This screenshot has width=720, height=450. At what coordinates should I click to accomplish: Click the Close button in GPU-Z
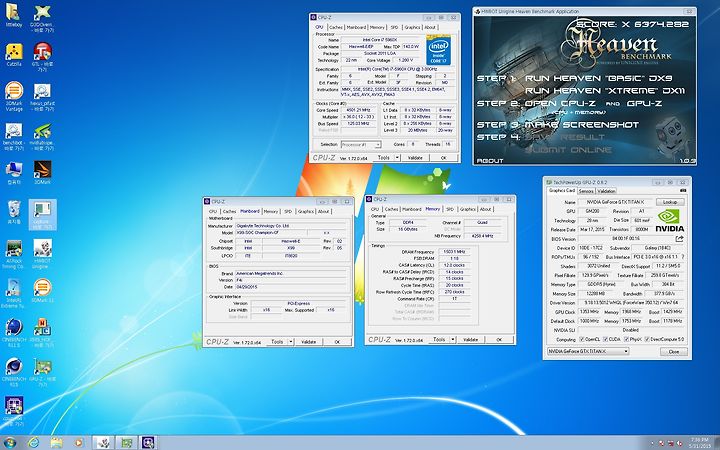(x=674, y=351)
